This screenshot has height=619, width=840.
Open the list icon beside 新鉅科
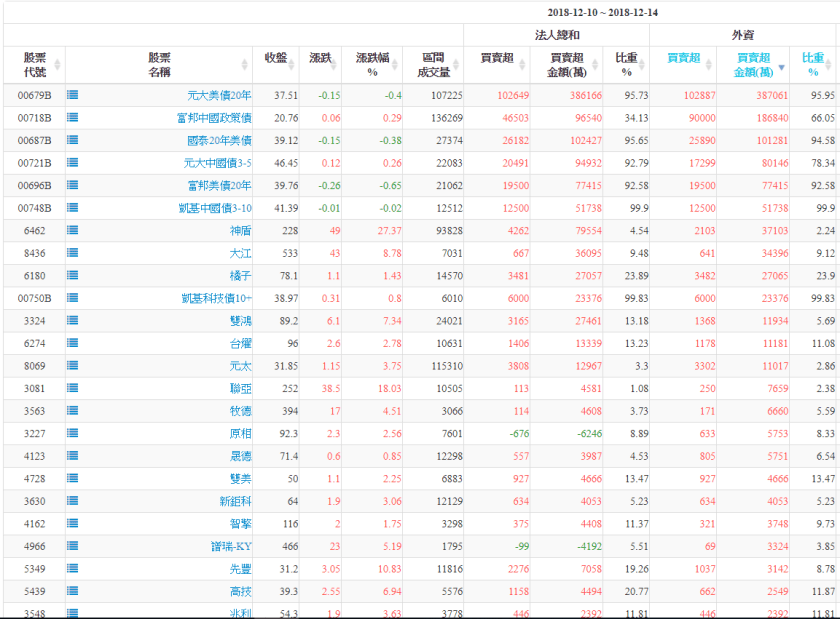pyautogui.click(x=73, y=501)
